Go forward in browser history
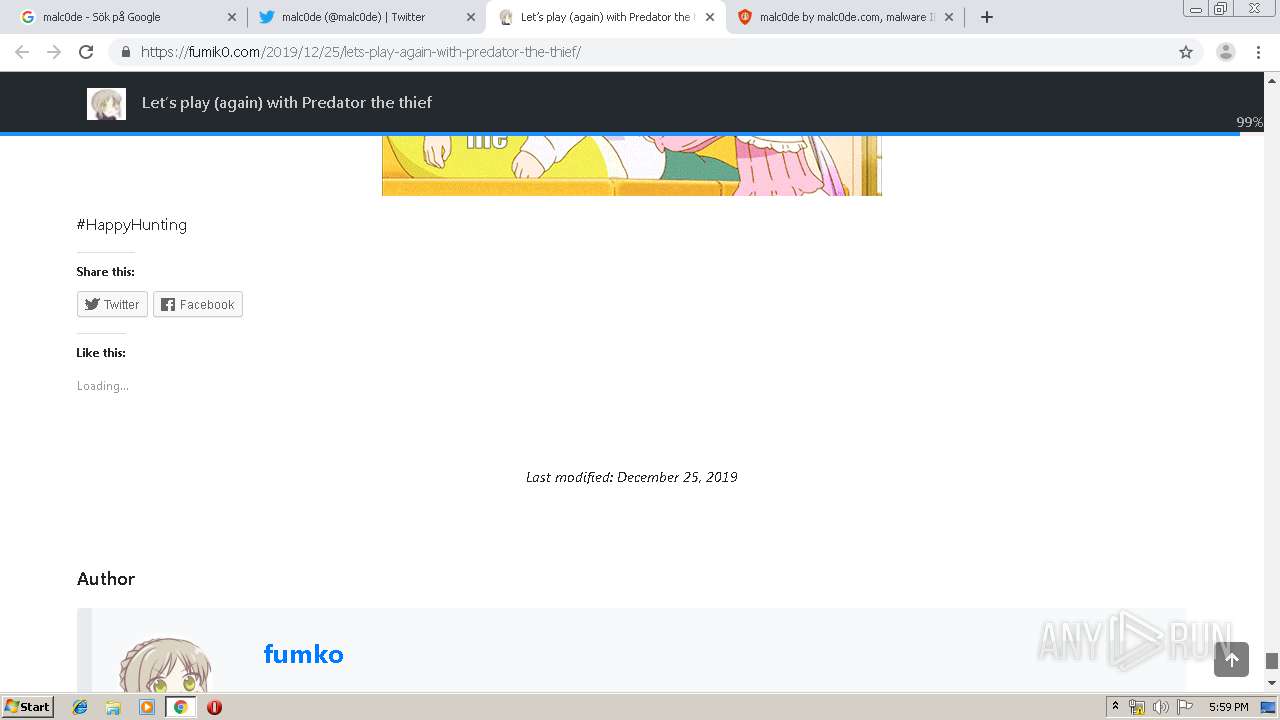The height and width of the screenshot is (720, 1280). pyautogui.click(x=54, y=52)
